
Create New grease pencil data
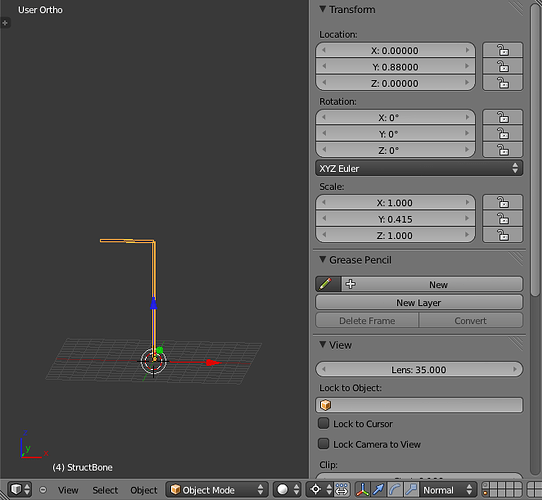pyautogui.click(x=432, y=284)
